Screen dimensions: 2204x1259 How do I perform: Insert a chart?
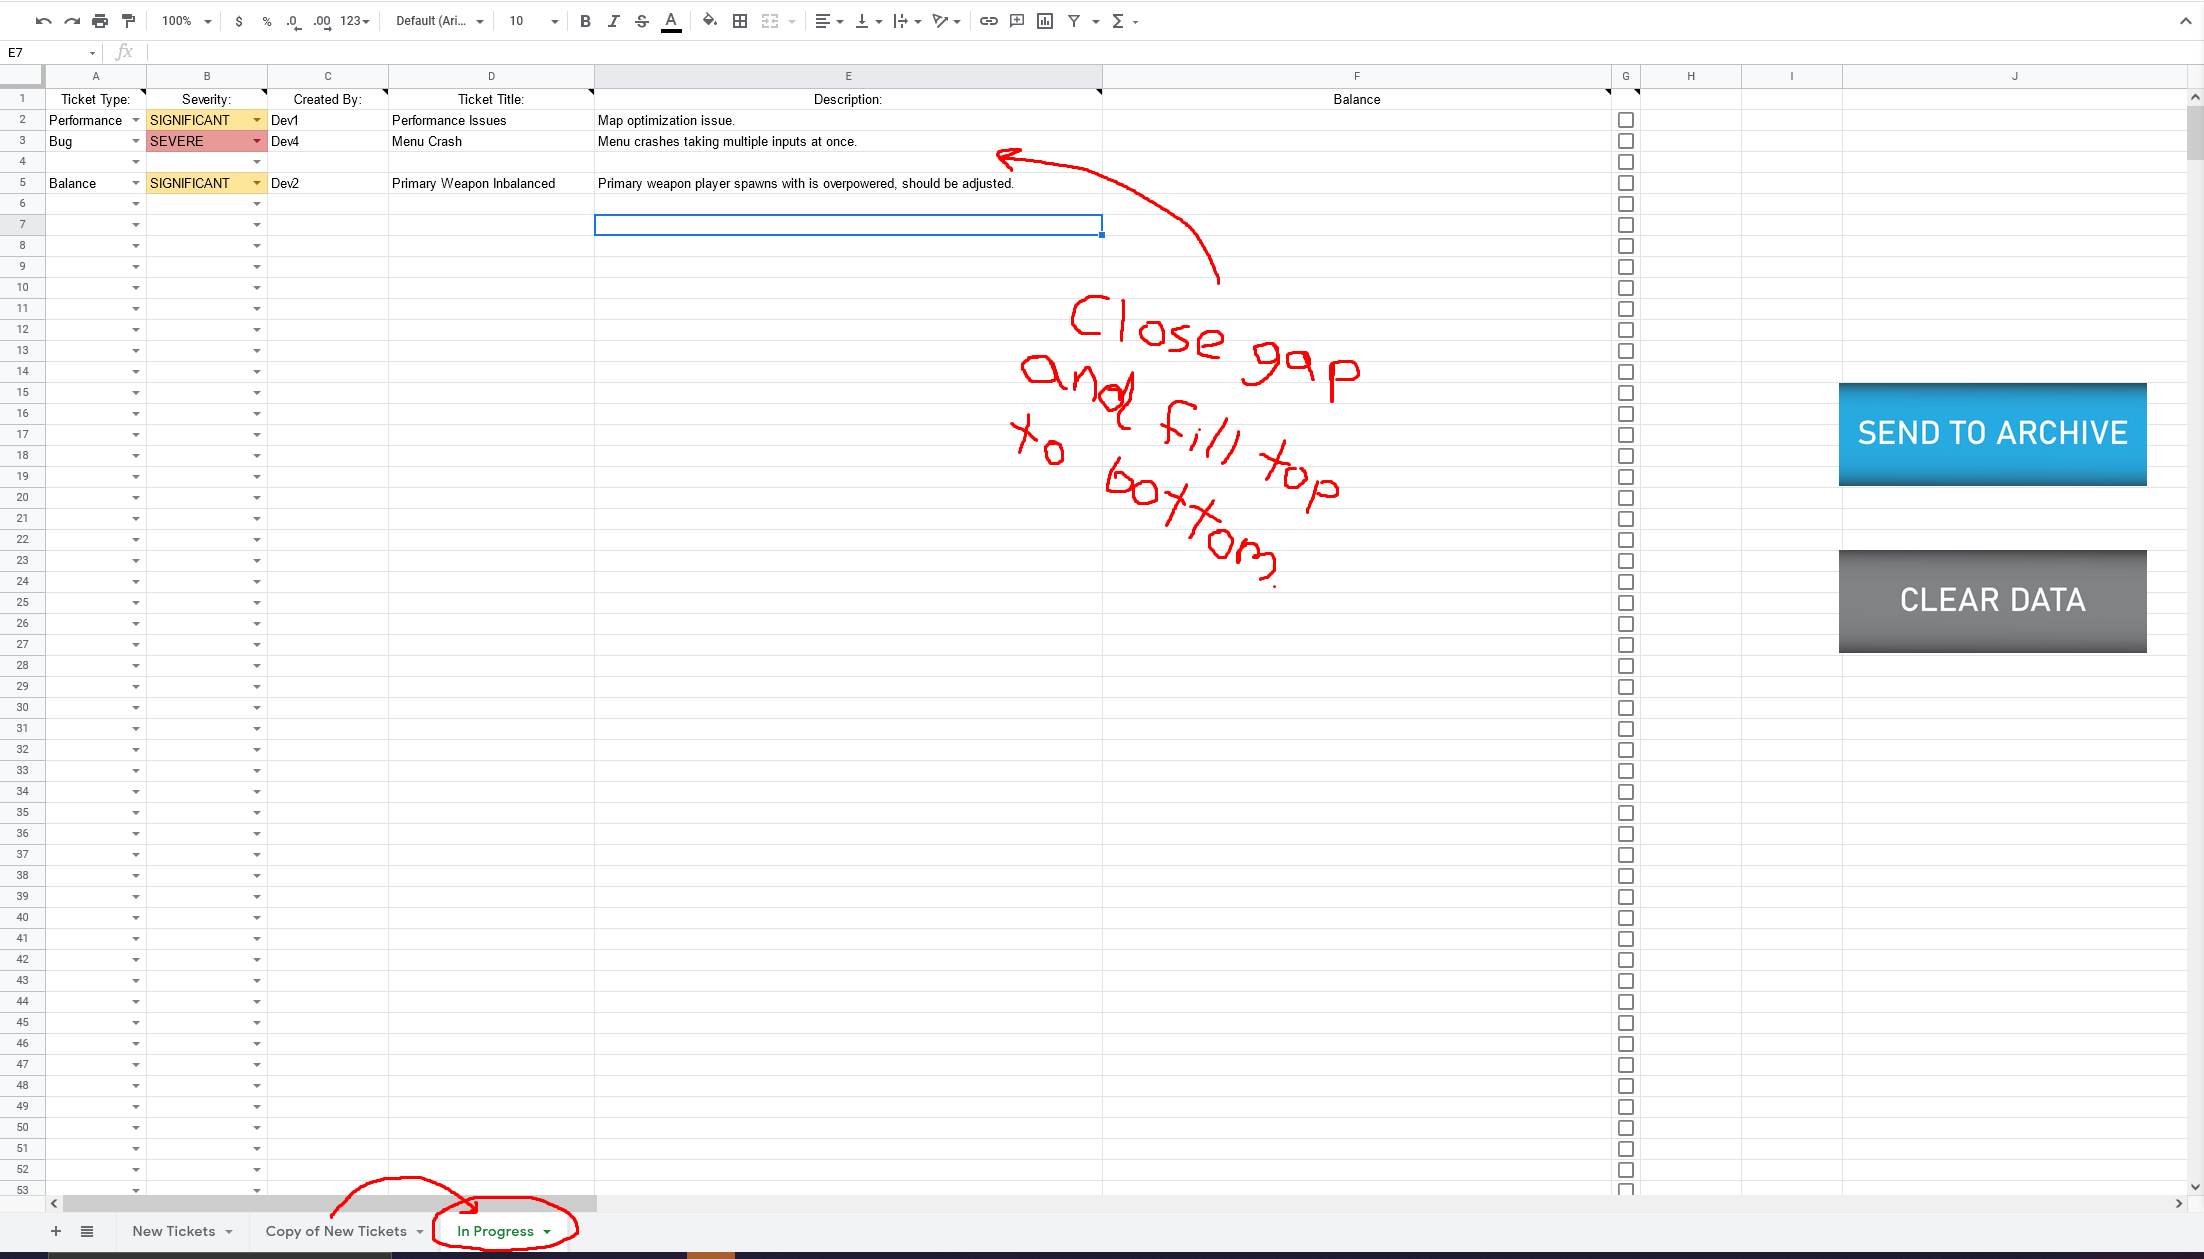click(1045, 21)
